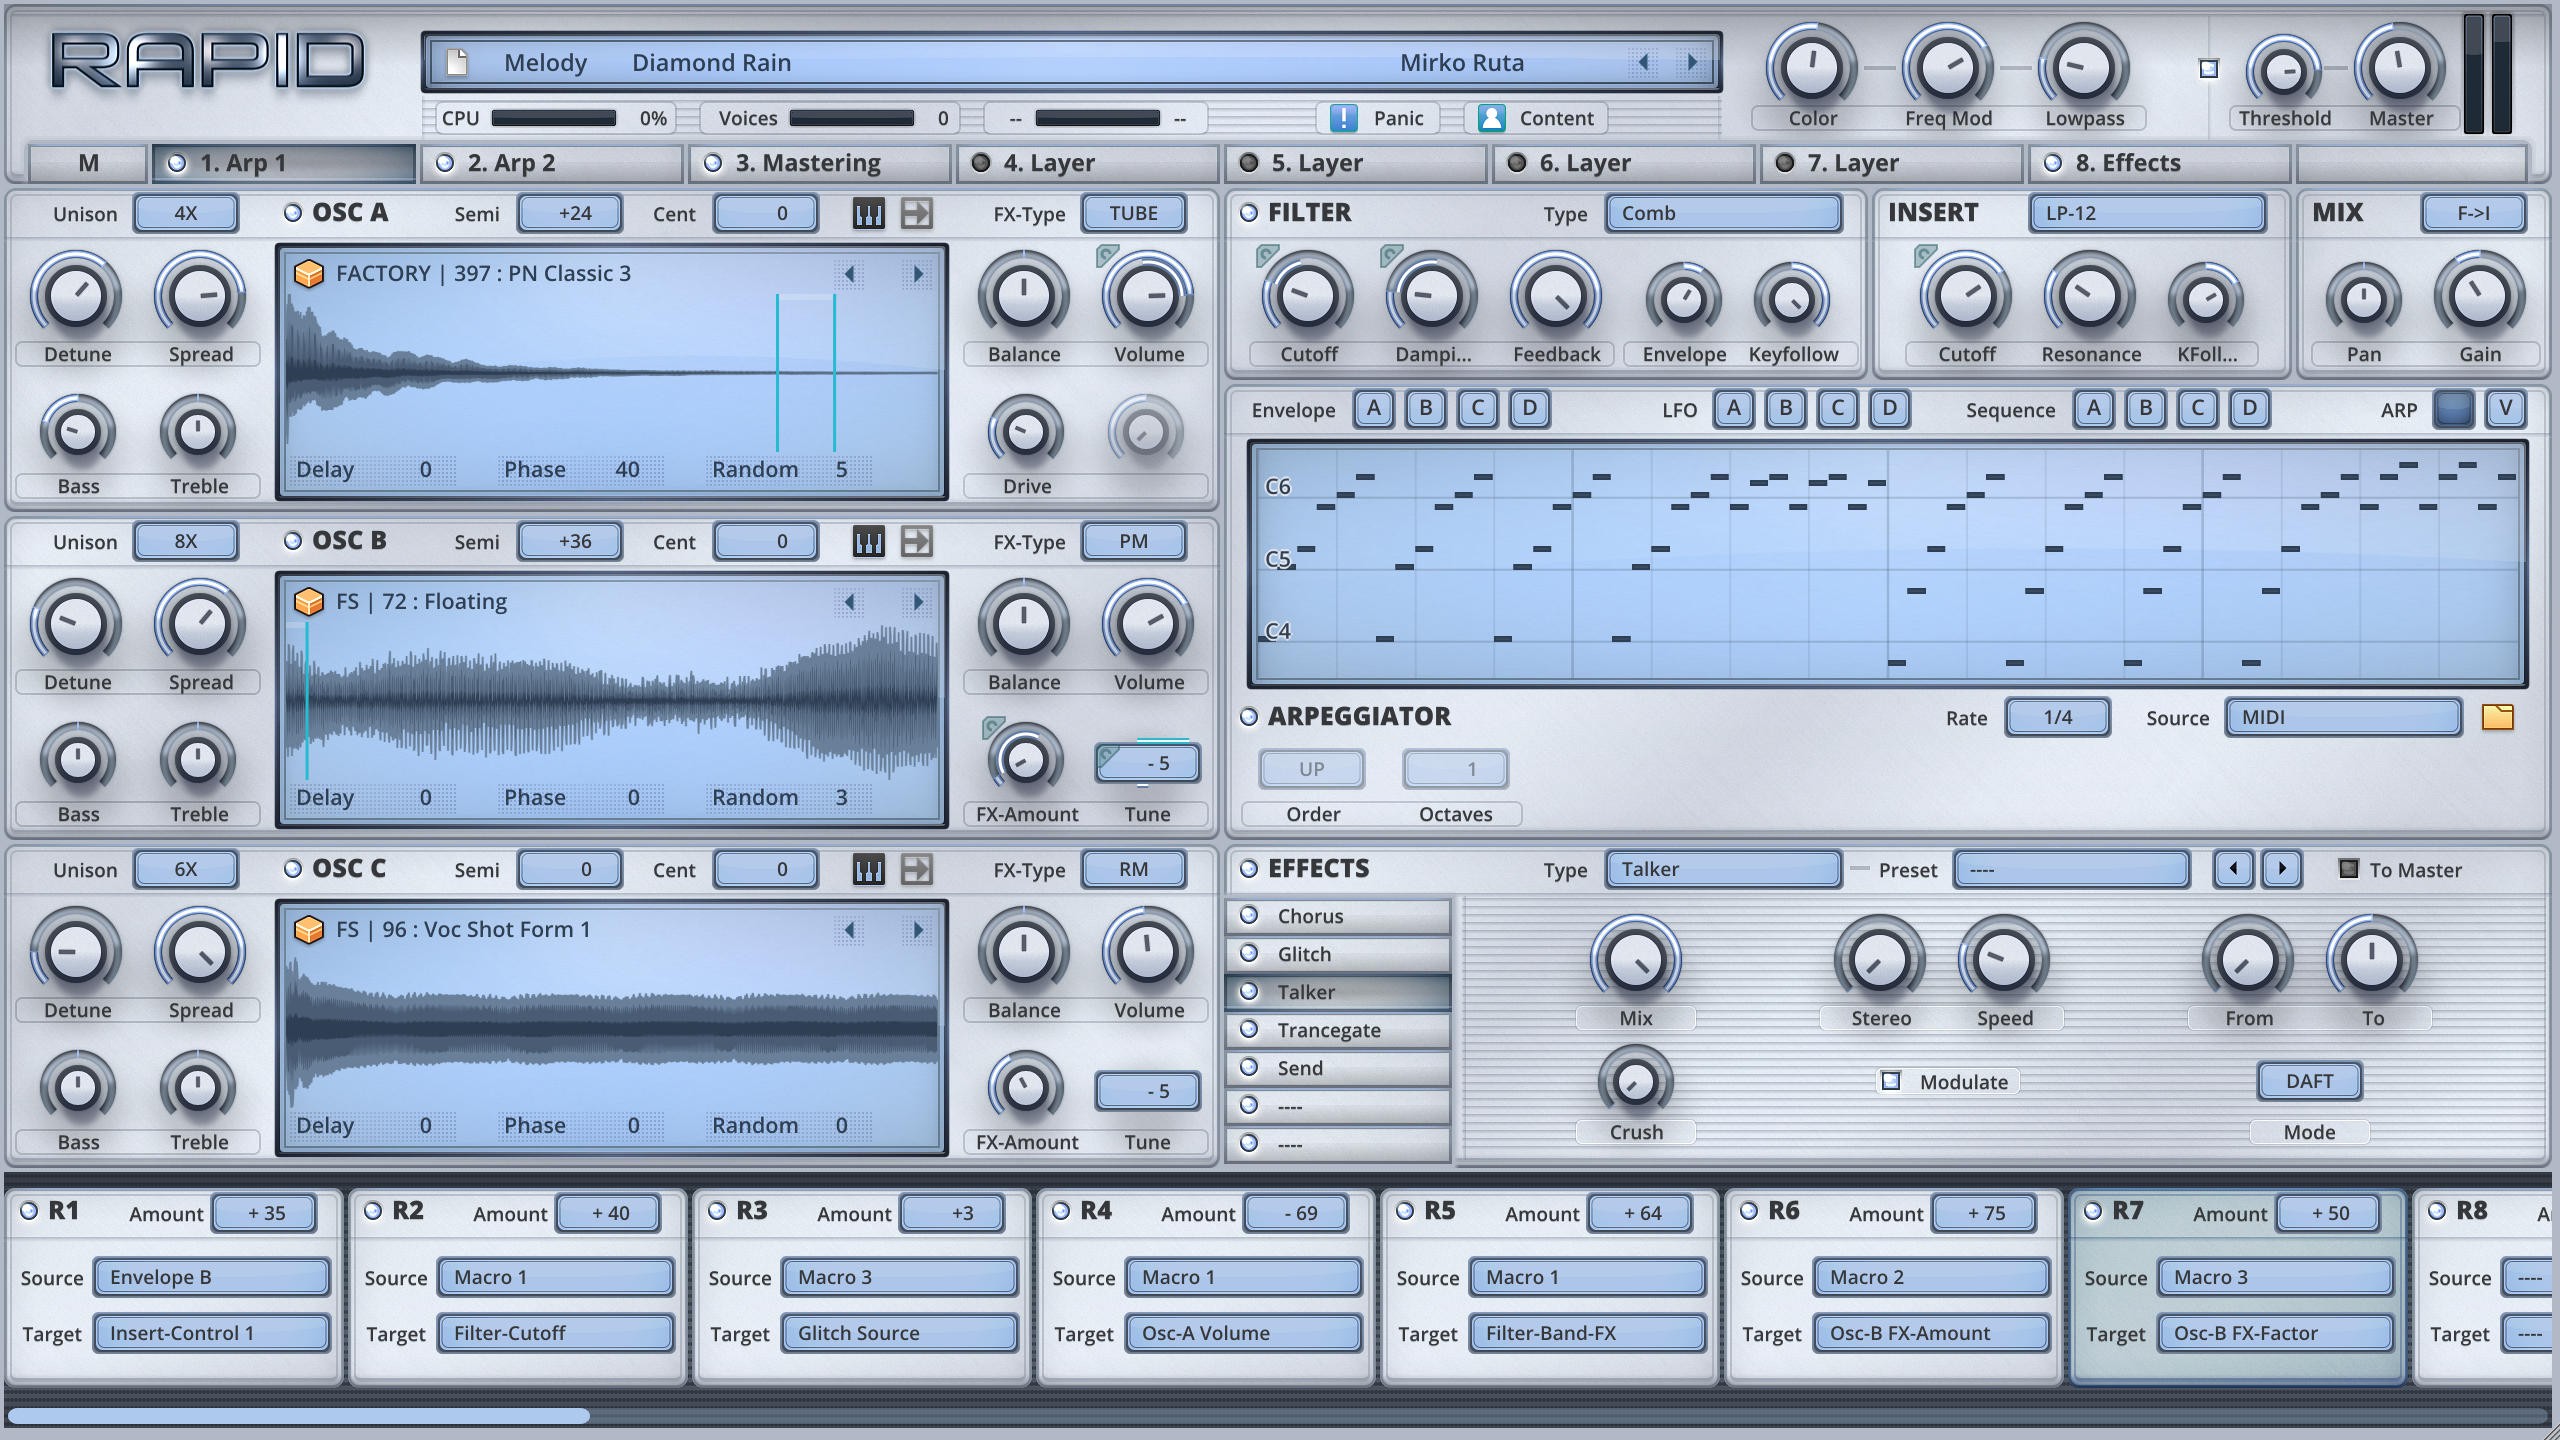
Task: Next wavetable arrow in OSC A
Action: pyautogui.click(x=917, y=273)
